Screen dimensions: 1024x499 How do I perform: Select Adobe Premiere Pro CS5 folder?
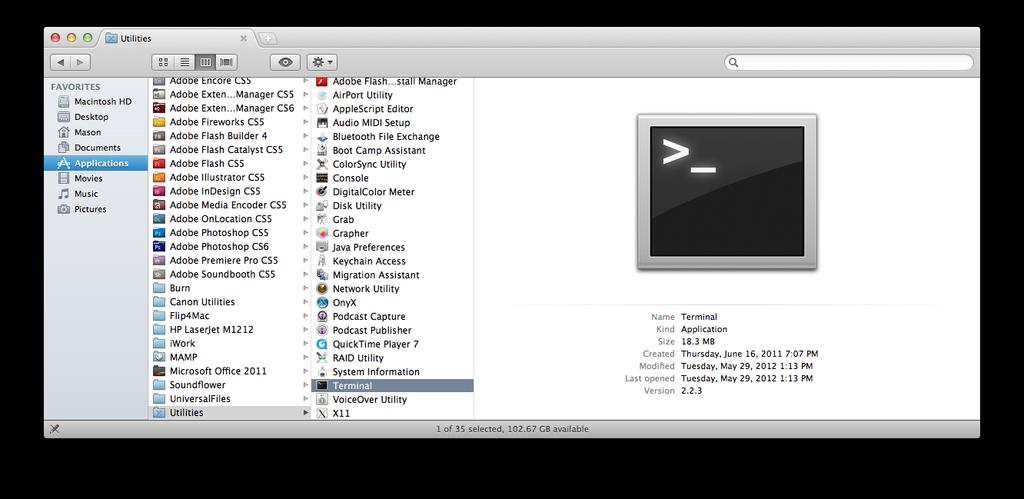230,260
